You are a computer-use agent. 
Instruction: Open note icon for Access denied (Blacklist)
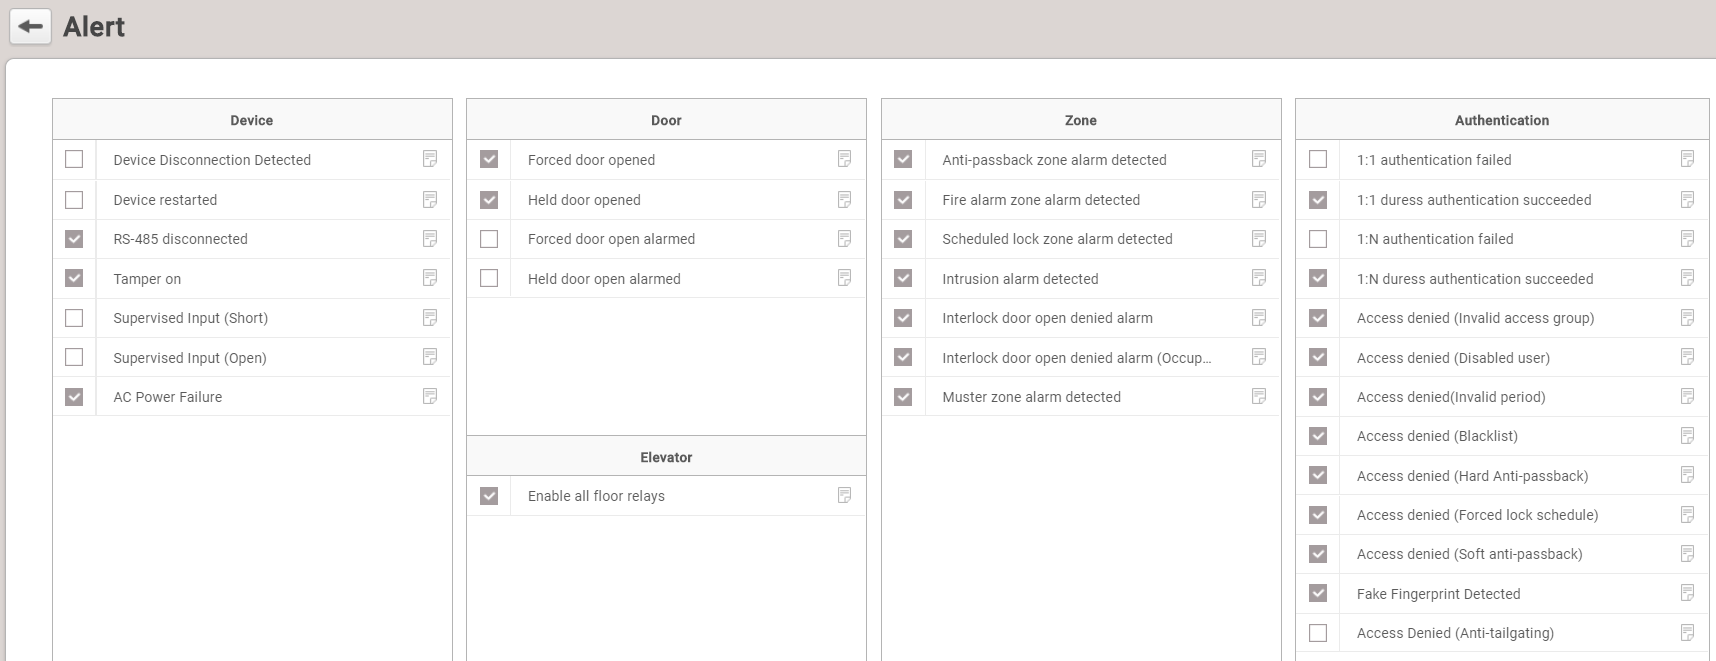click(1687, 436)
